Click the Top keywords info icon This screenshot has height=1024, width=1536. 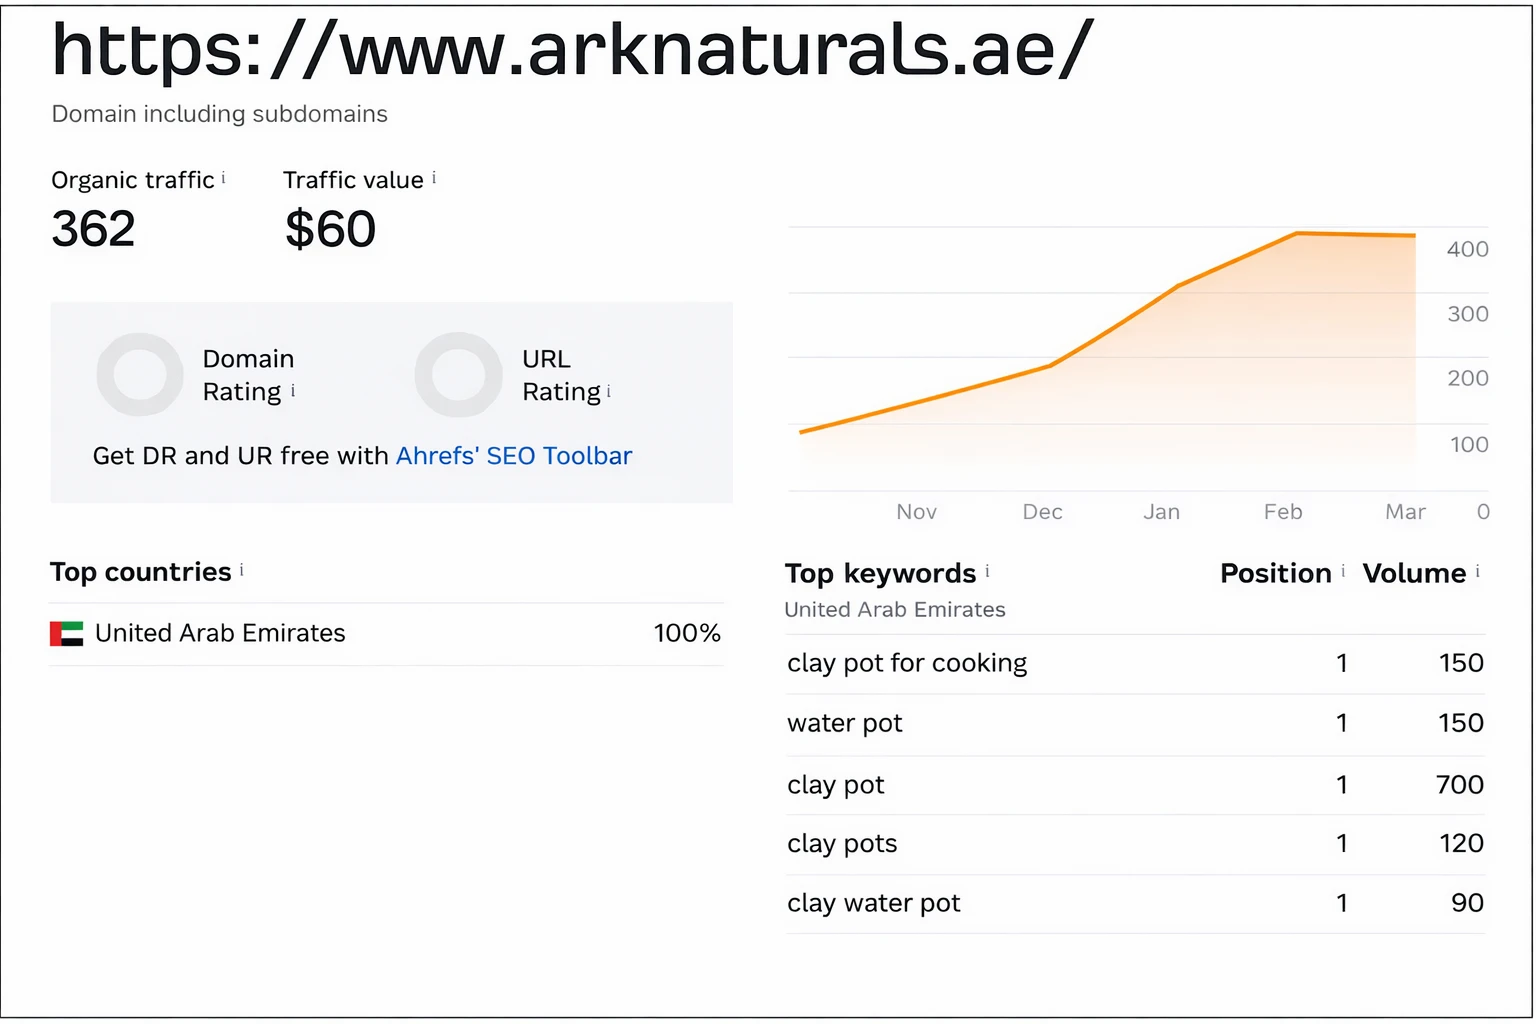[987, 569]
